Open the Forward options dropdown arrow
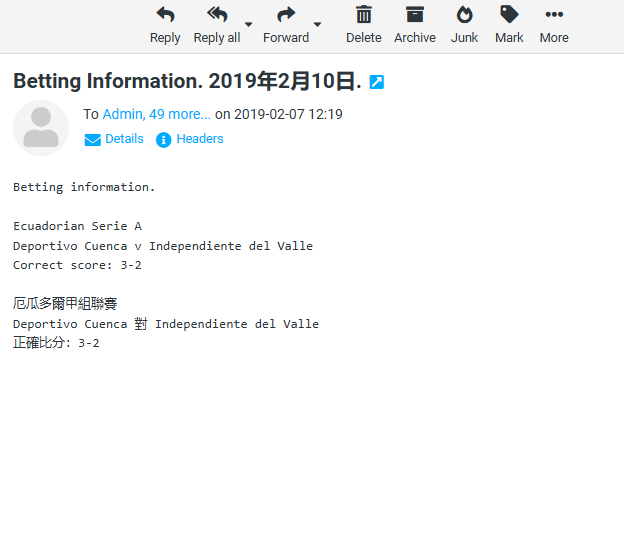 [x=318, y=24]
